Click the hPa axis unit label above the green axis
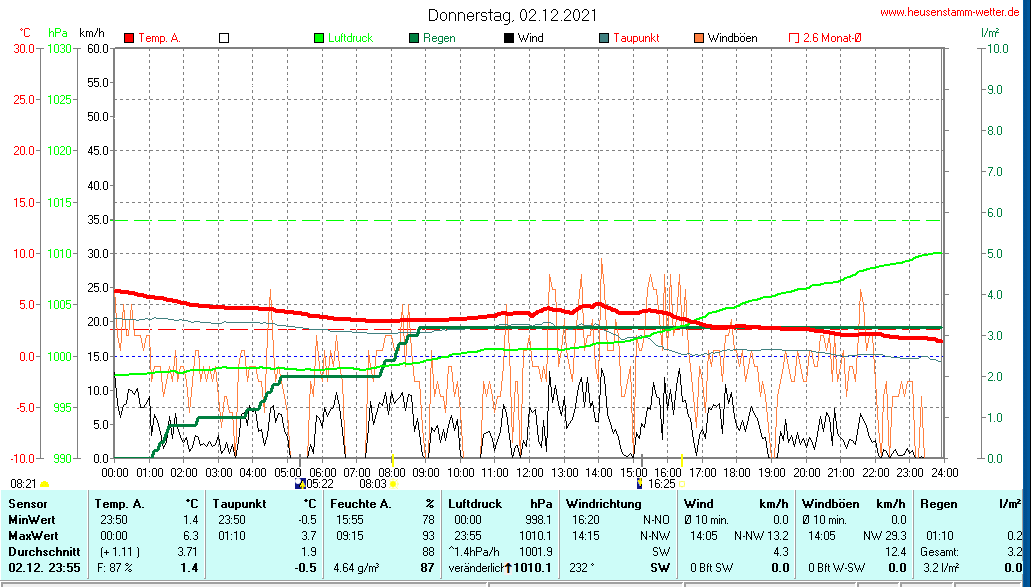1034x587 pixels. 57,33
